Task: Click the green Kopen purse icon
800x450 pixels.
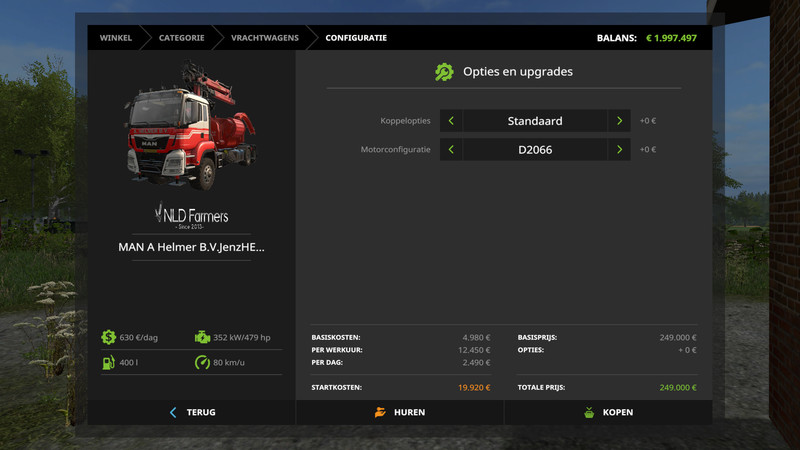Action: click(589, 412)
